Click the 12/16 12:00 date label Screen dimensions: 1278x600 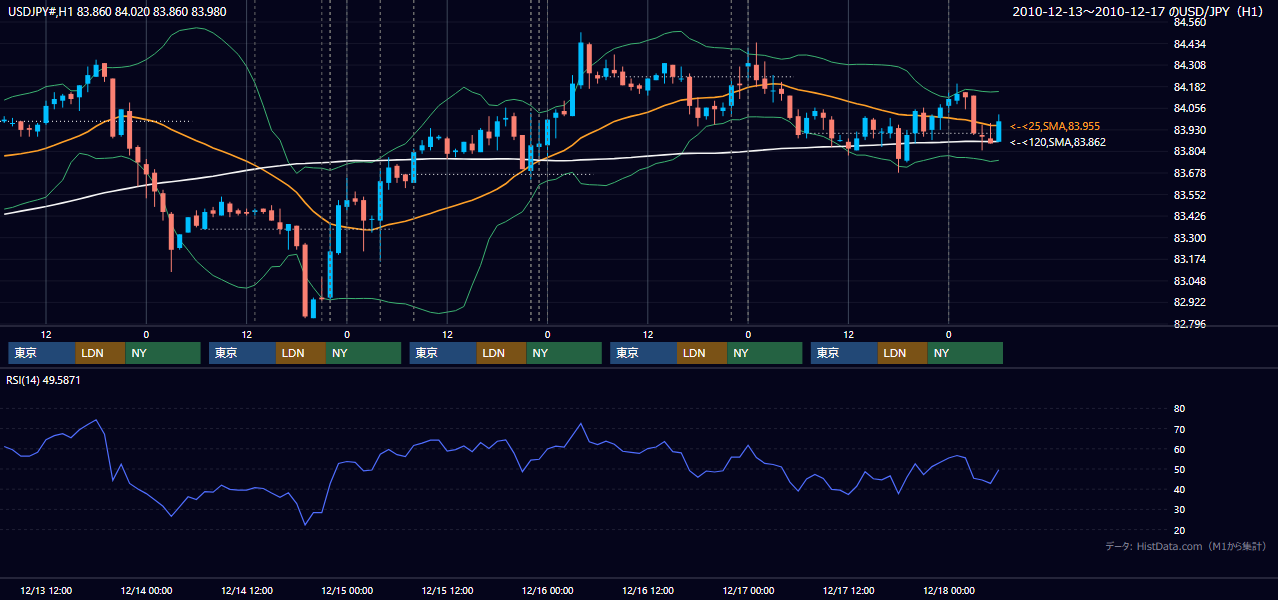coord(648,590)
